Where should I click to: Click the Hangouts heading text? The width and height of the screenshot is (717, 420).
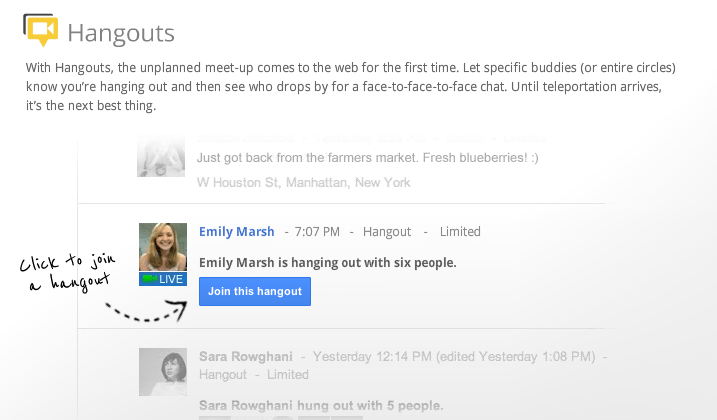tap(121, 33)
